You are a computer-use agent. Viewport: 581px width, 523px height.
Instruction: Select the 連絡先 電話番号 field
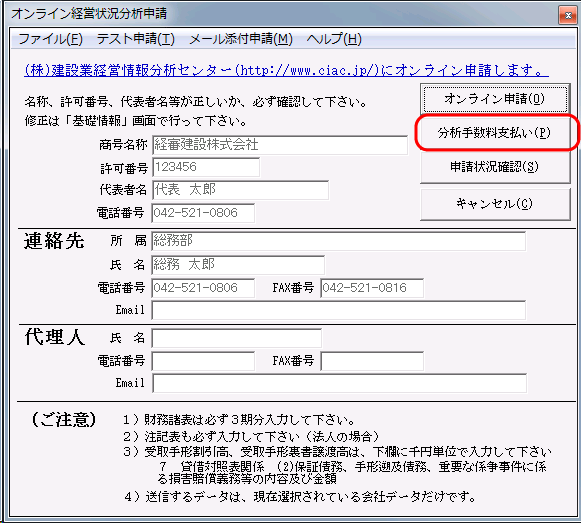203,288
